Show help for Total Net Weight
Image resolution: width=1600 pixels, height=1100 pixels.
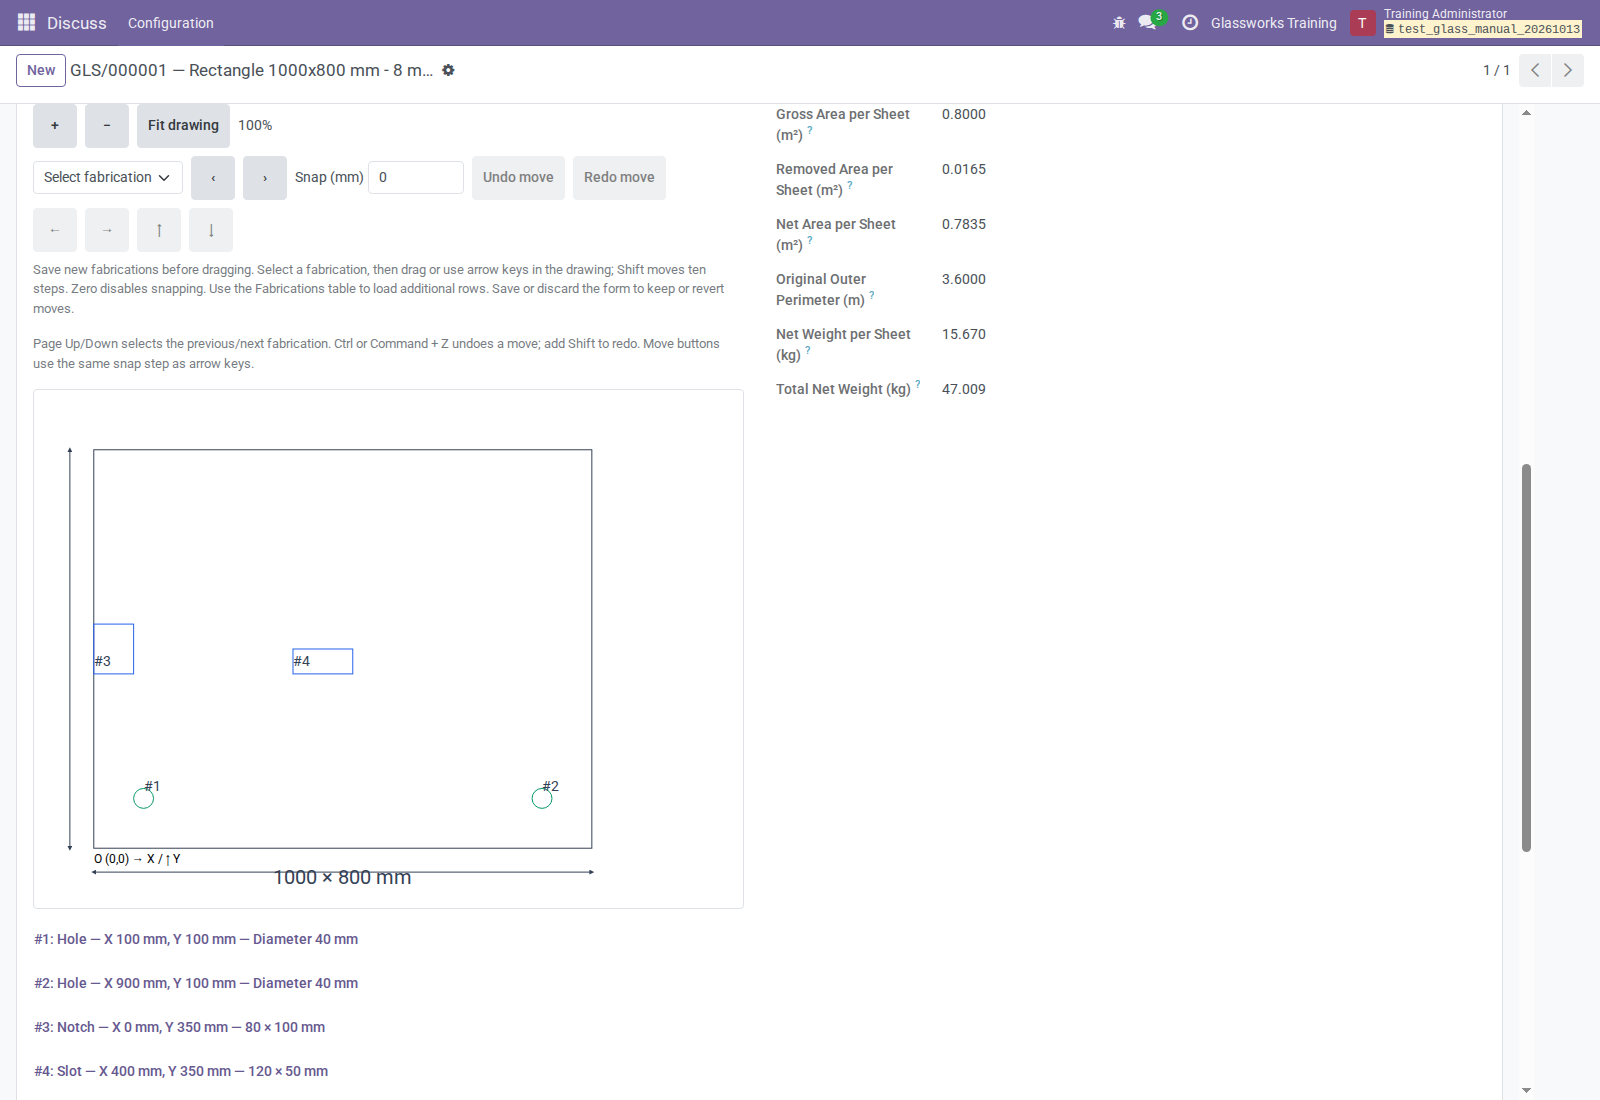tap(918, 384)
